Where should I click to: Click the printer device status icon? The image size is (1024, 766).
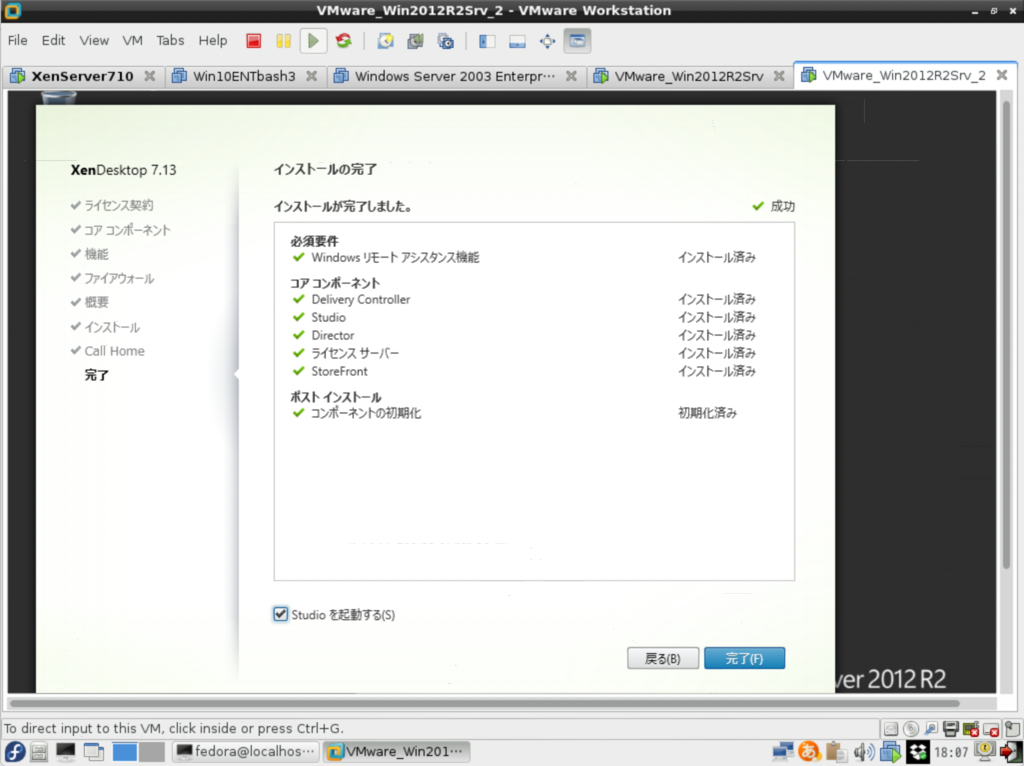point(951,729)
